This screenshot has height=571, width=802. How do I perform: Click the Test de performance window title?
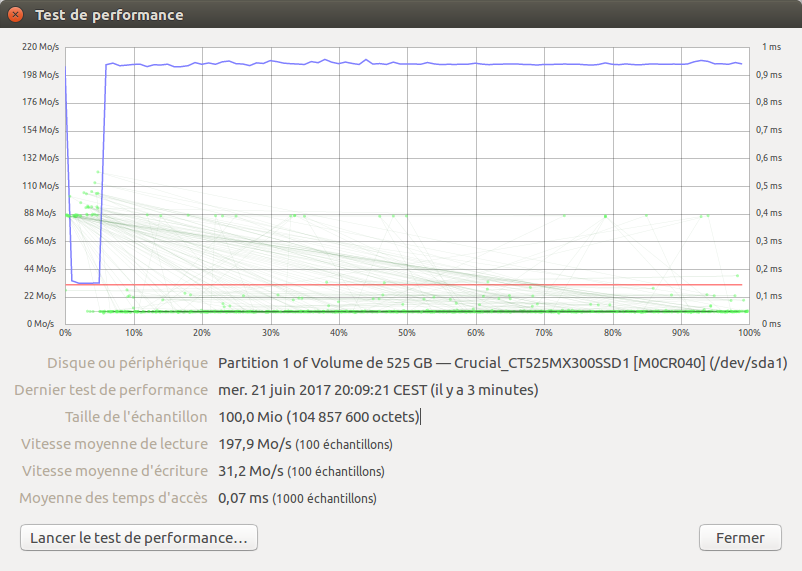coord(109,15)
